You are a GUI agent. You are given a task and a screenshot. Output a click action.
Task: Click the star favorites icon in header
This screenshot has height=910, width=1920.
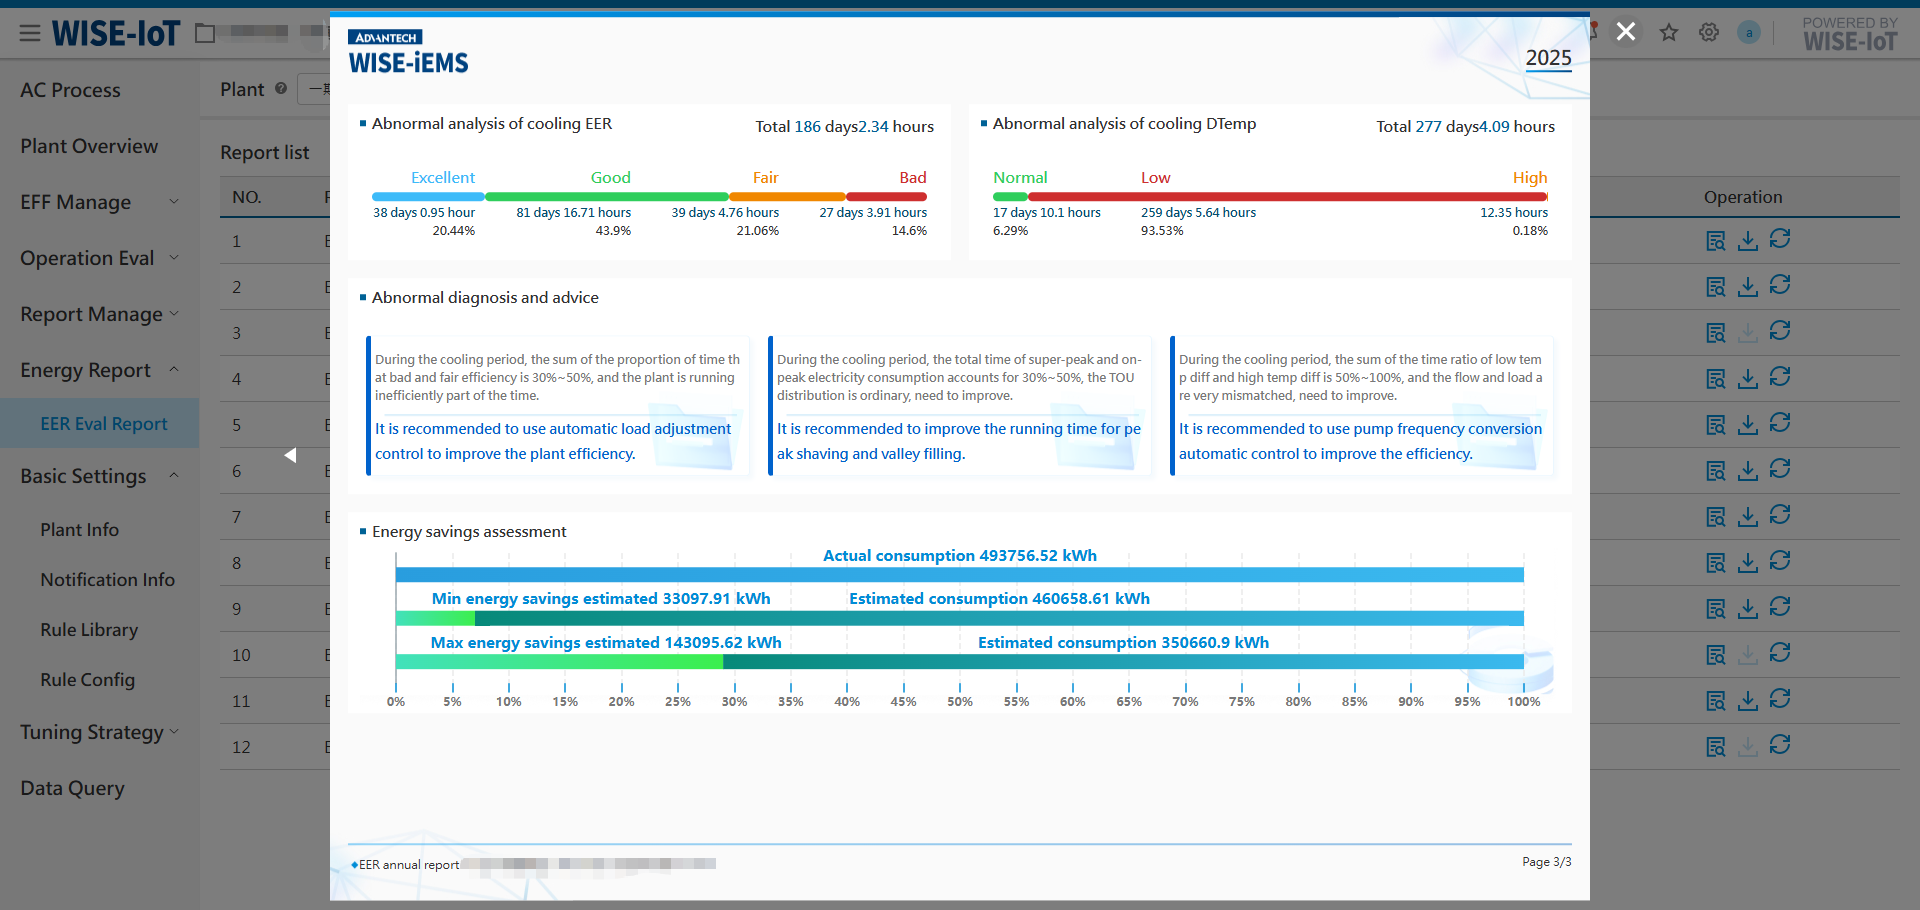[1669, 33]
